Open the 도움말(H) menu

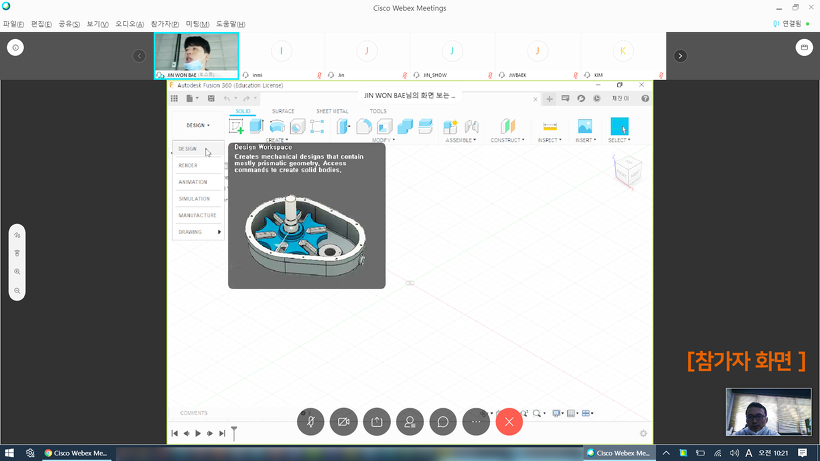[x=231, y=24]
